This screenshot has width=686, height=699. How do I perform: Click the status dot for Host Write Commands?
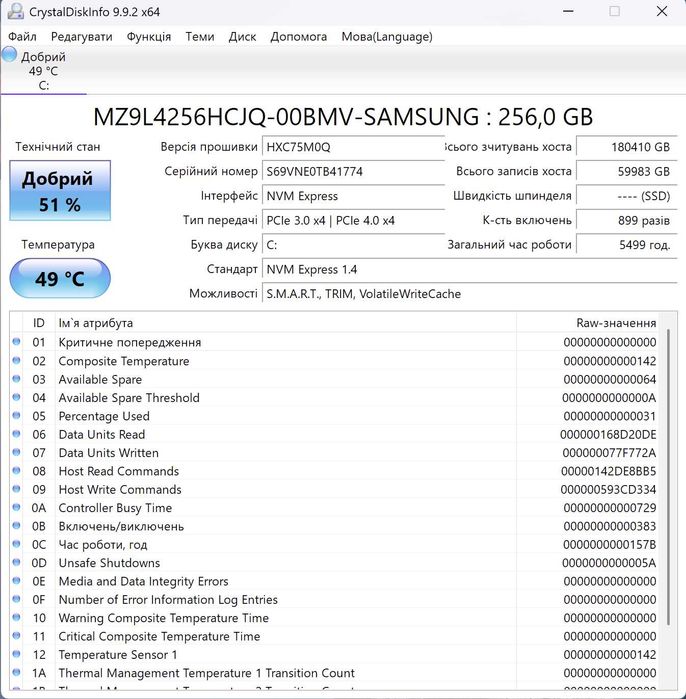click(x=16, y=489)
